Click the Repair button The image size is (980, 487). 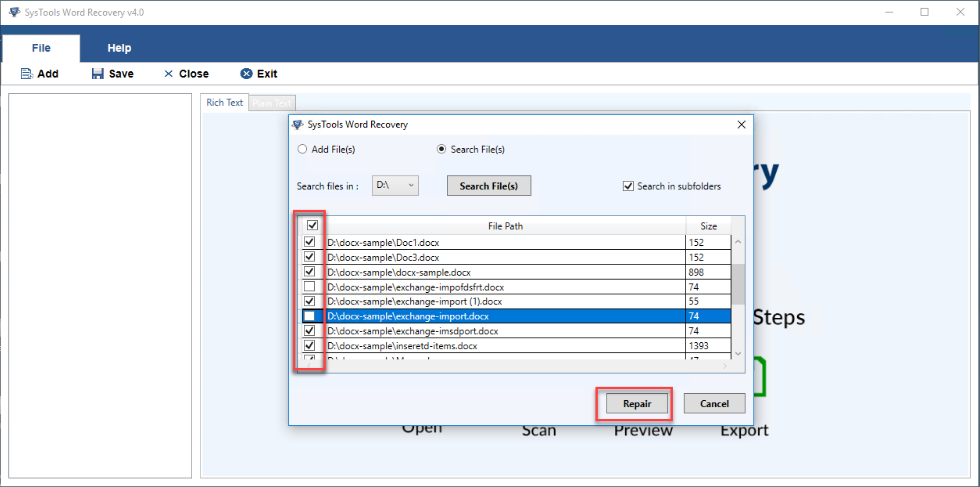pyautogui.click(x=637, y=404)
